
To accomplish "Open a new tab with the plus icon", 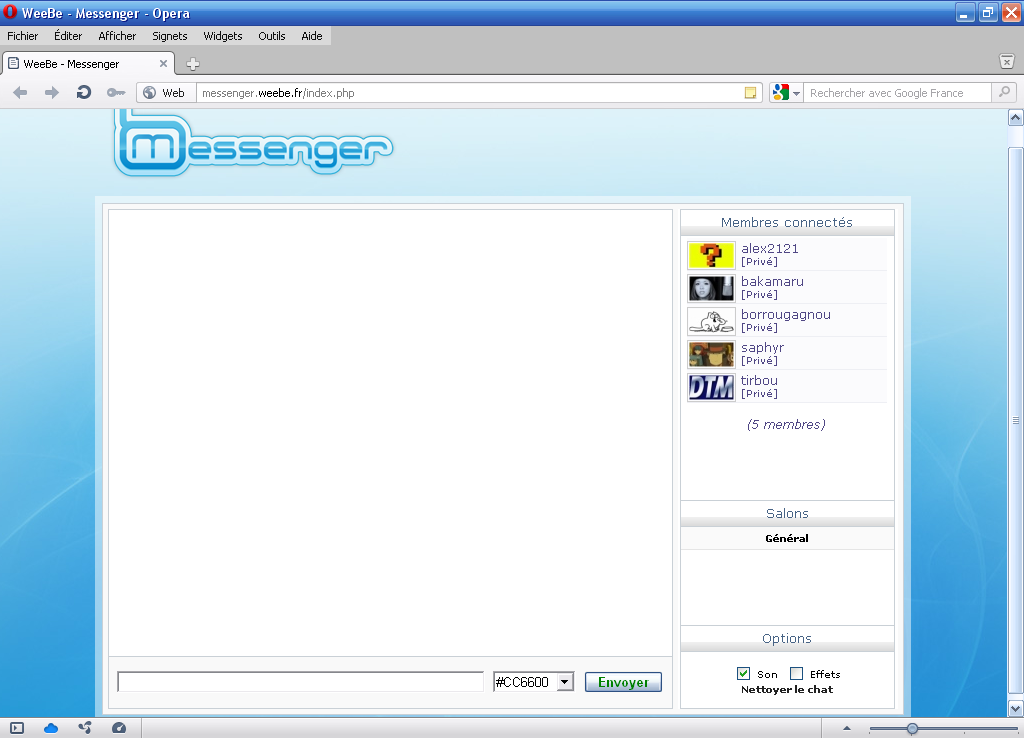I will (x=193, y=64).
